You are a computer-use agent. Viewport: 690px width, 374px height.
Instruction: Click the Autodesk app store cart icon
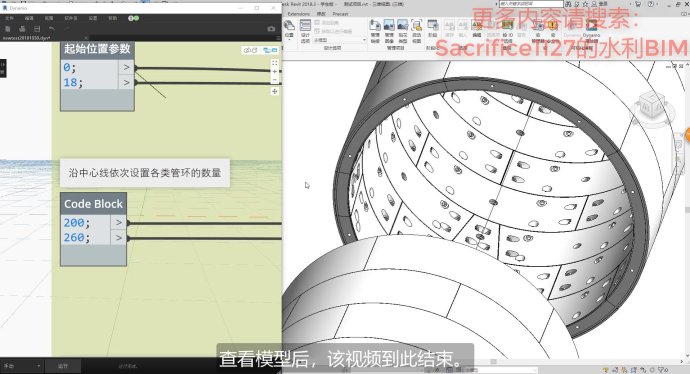(x=638, y=4)
